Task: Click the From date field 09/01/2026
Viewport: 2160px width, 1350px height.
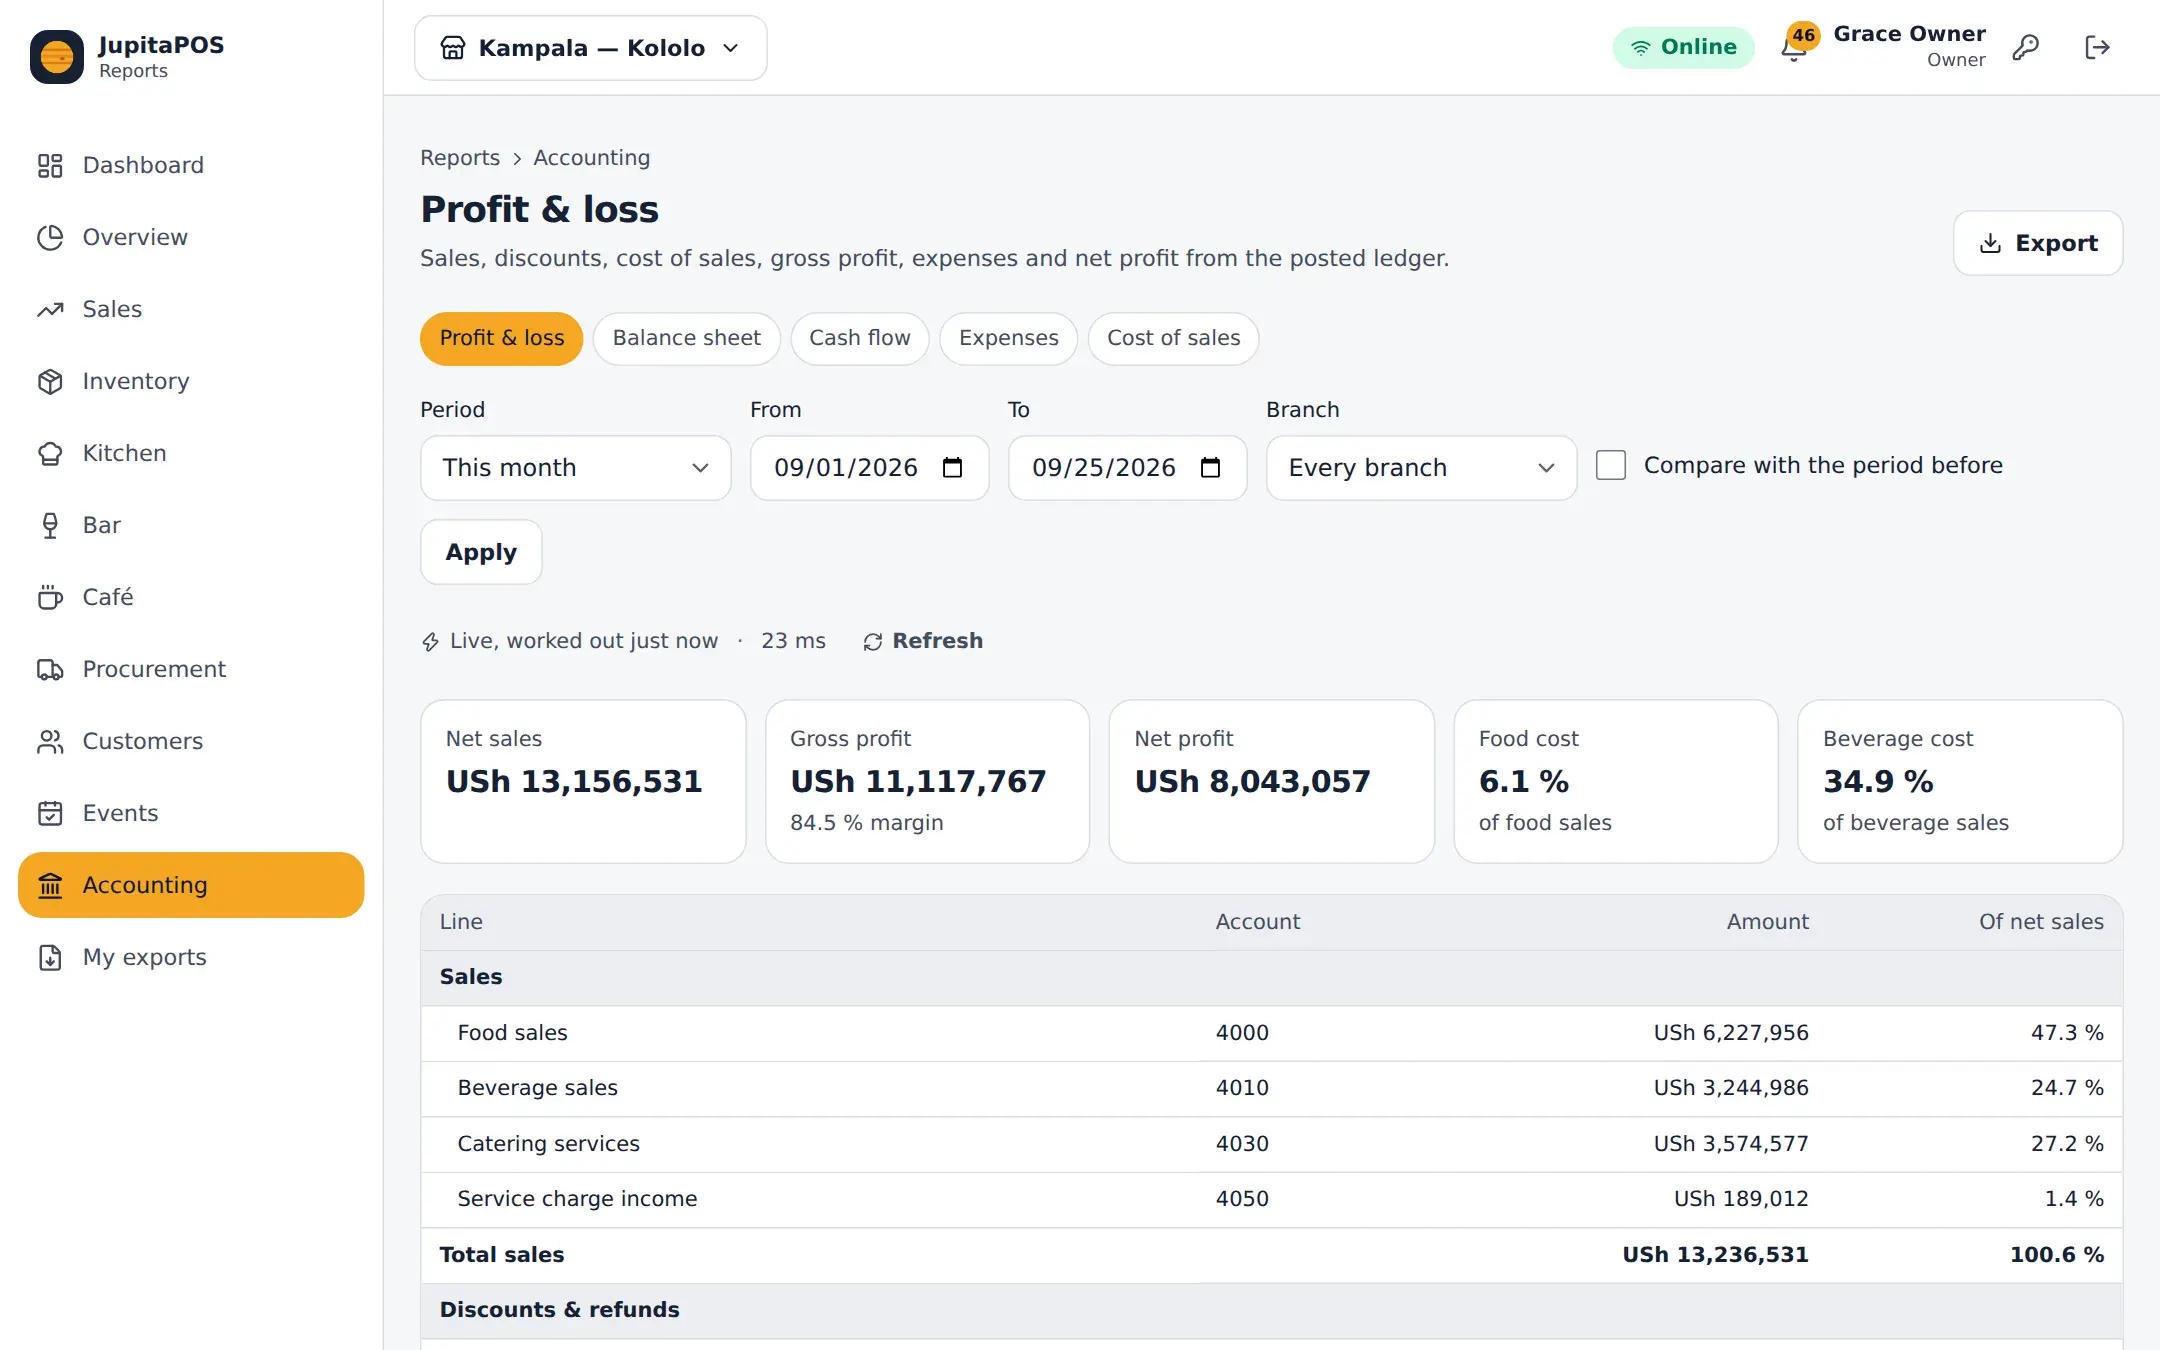Action: pos(869,468)
